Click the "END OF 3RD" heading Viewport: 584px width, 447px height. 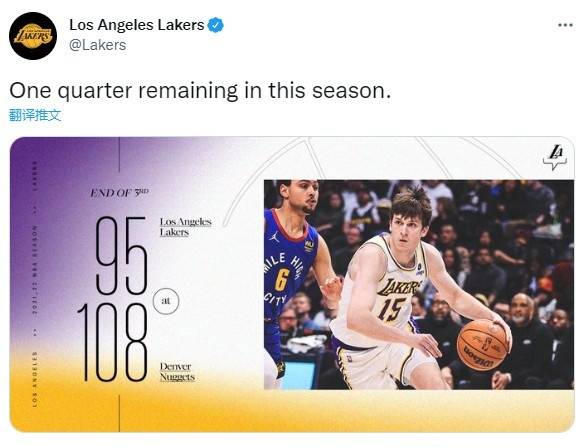click(x=120, y=193)
